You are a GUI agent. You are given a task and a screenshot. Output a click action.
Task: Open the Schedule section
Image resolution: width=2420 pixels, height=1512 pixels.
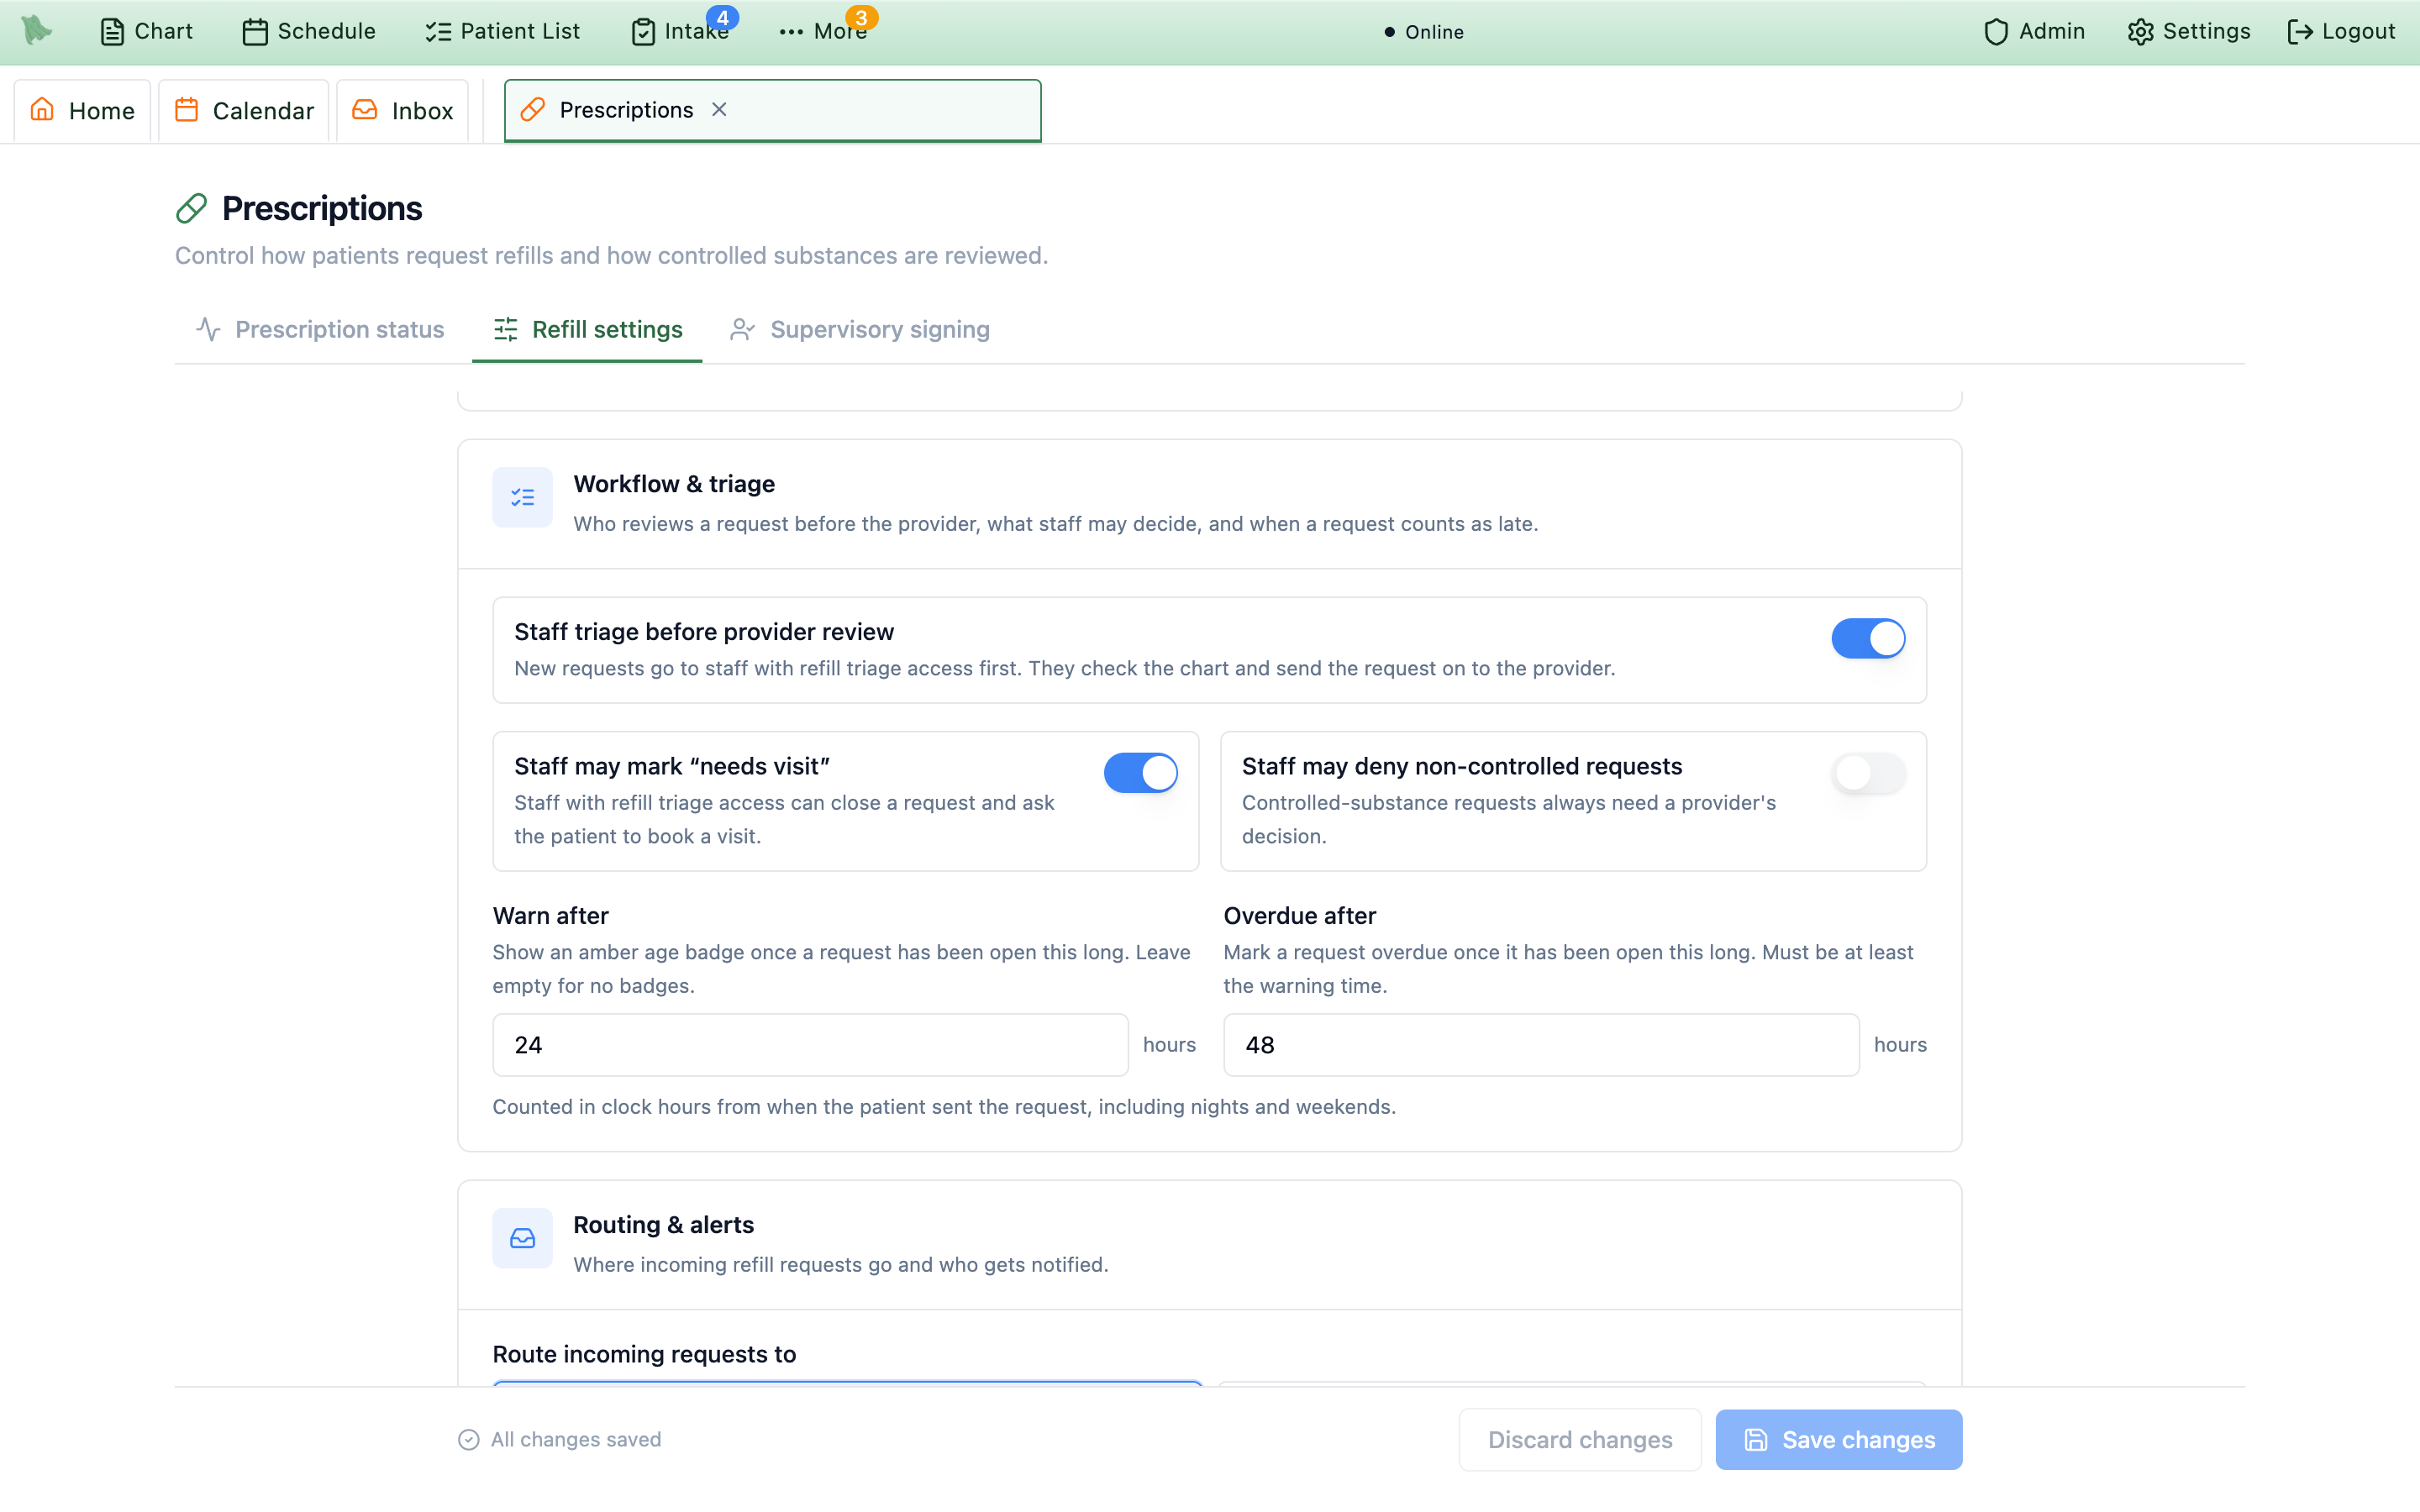309,32
